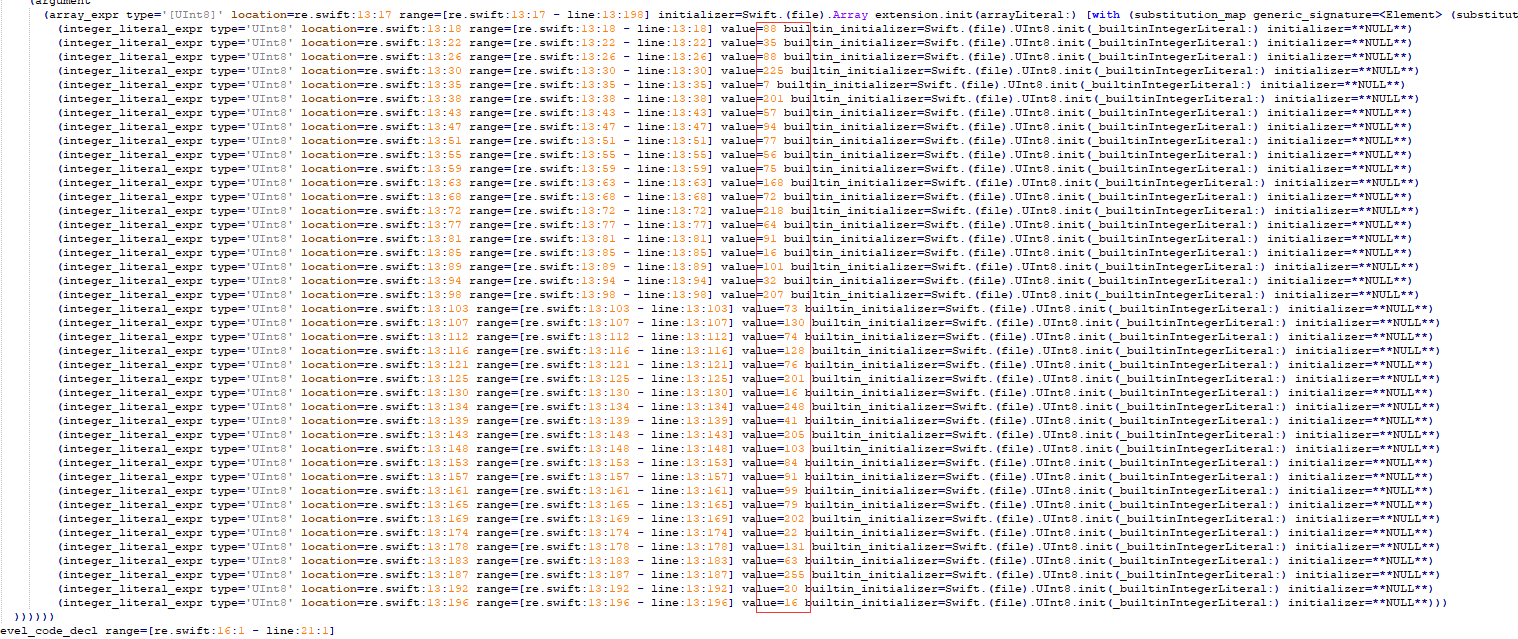This screenshot has width=1518, height=639.
Task: Click the 'array_expr' keyword on the second line
Action: [x=84, y=14]
